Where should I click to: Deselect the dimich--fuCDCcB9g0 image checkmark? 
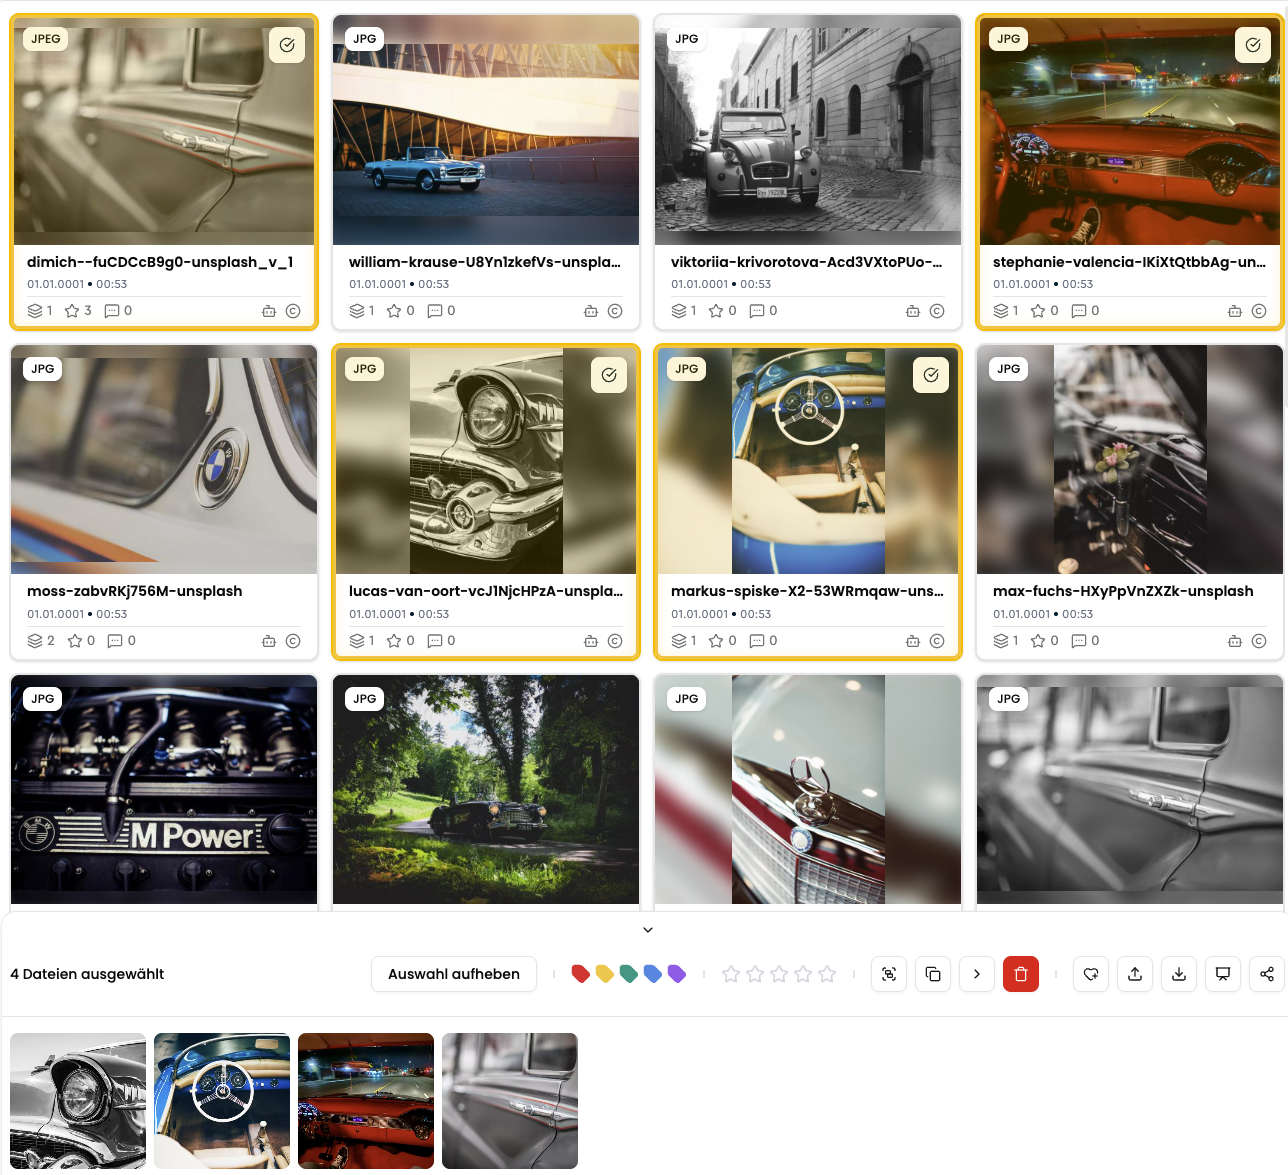click(287, 45)
